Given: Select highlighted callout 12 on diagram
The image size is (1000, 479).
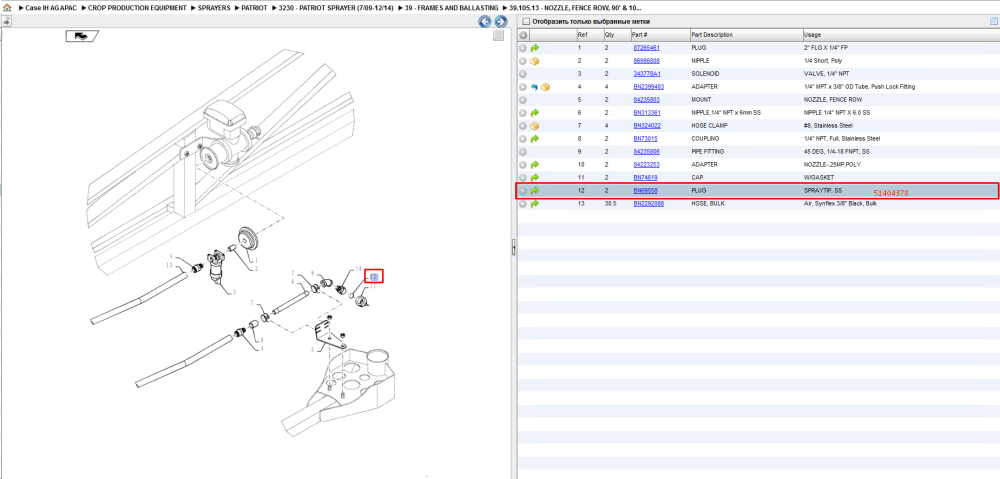Looking at the screenshot, I should 374,276.
